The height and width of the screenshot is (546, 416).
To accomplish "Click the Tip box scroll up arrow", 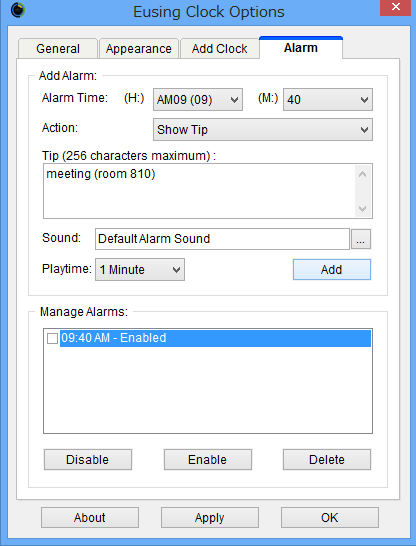I will tap(362, 174).
